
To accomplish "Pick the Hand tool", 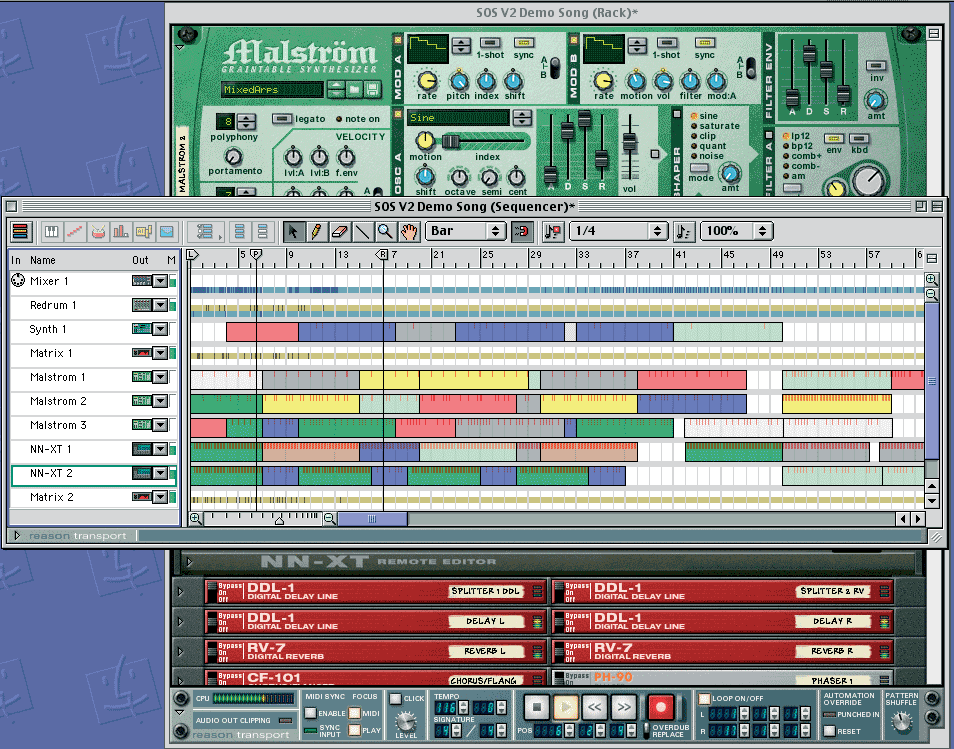I will coord(408,231).
